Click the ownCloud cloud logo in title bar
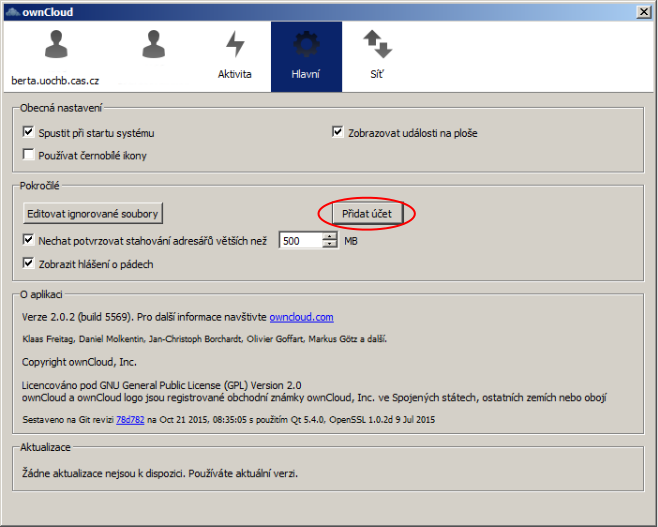 point(13,12)
